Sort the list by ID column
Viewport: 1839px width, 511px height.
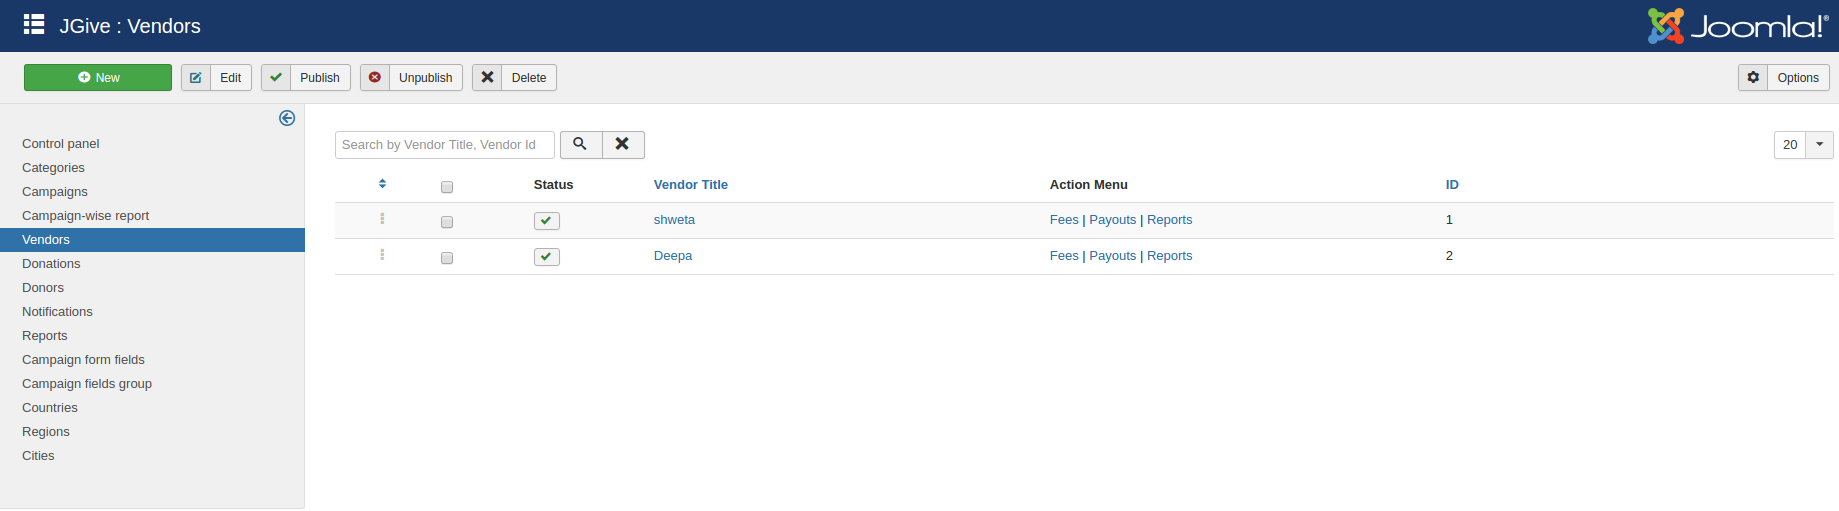(1451, 184)
